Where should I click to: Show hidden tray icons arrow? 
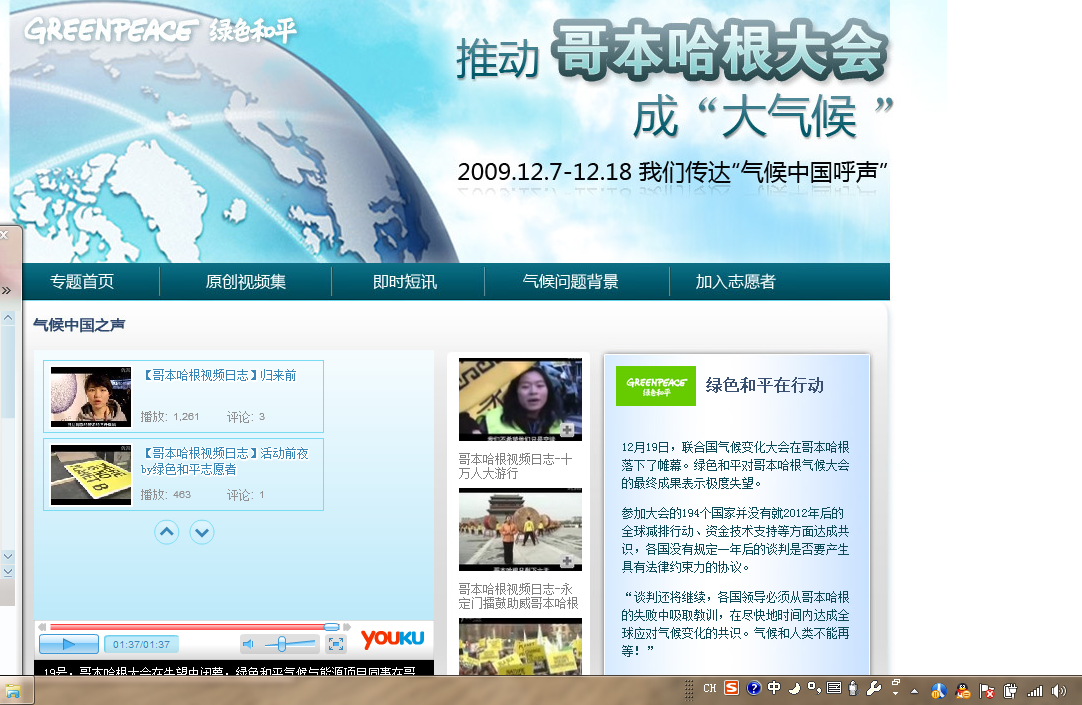click(915, 691)
